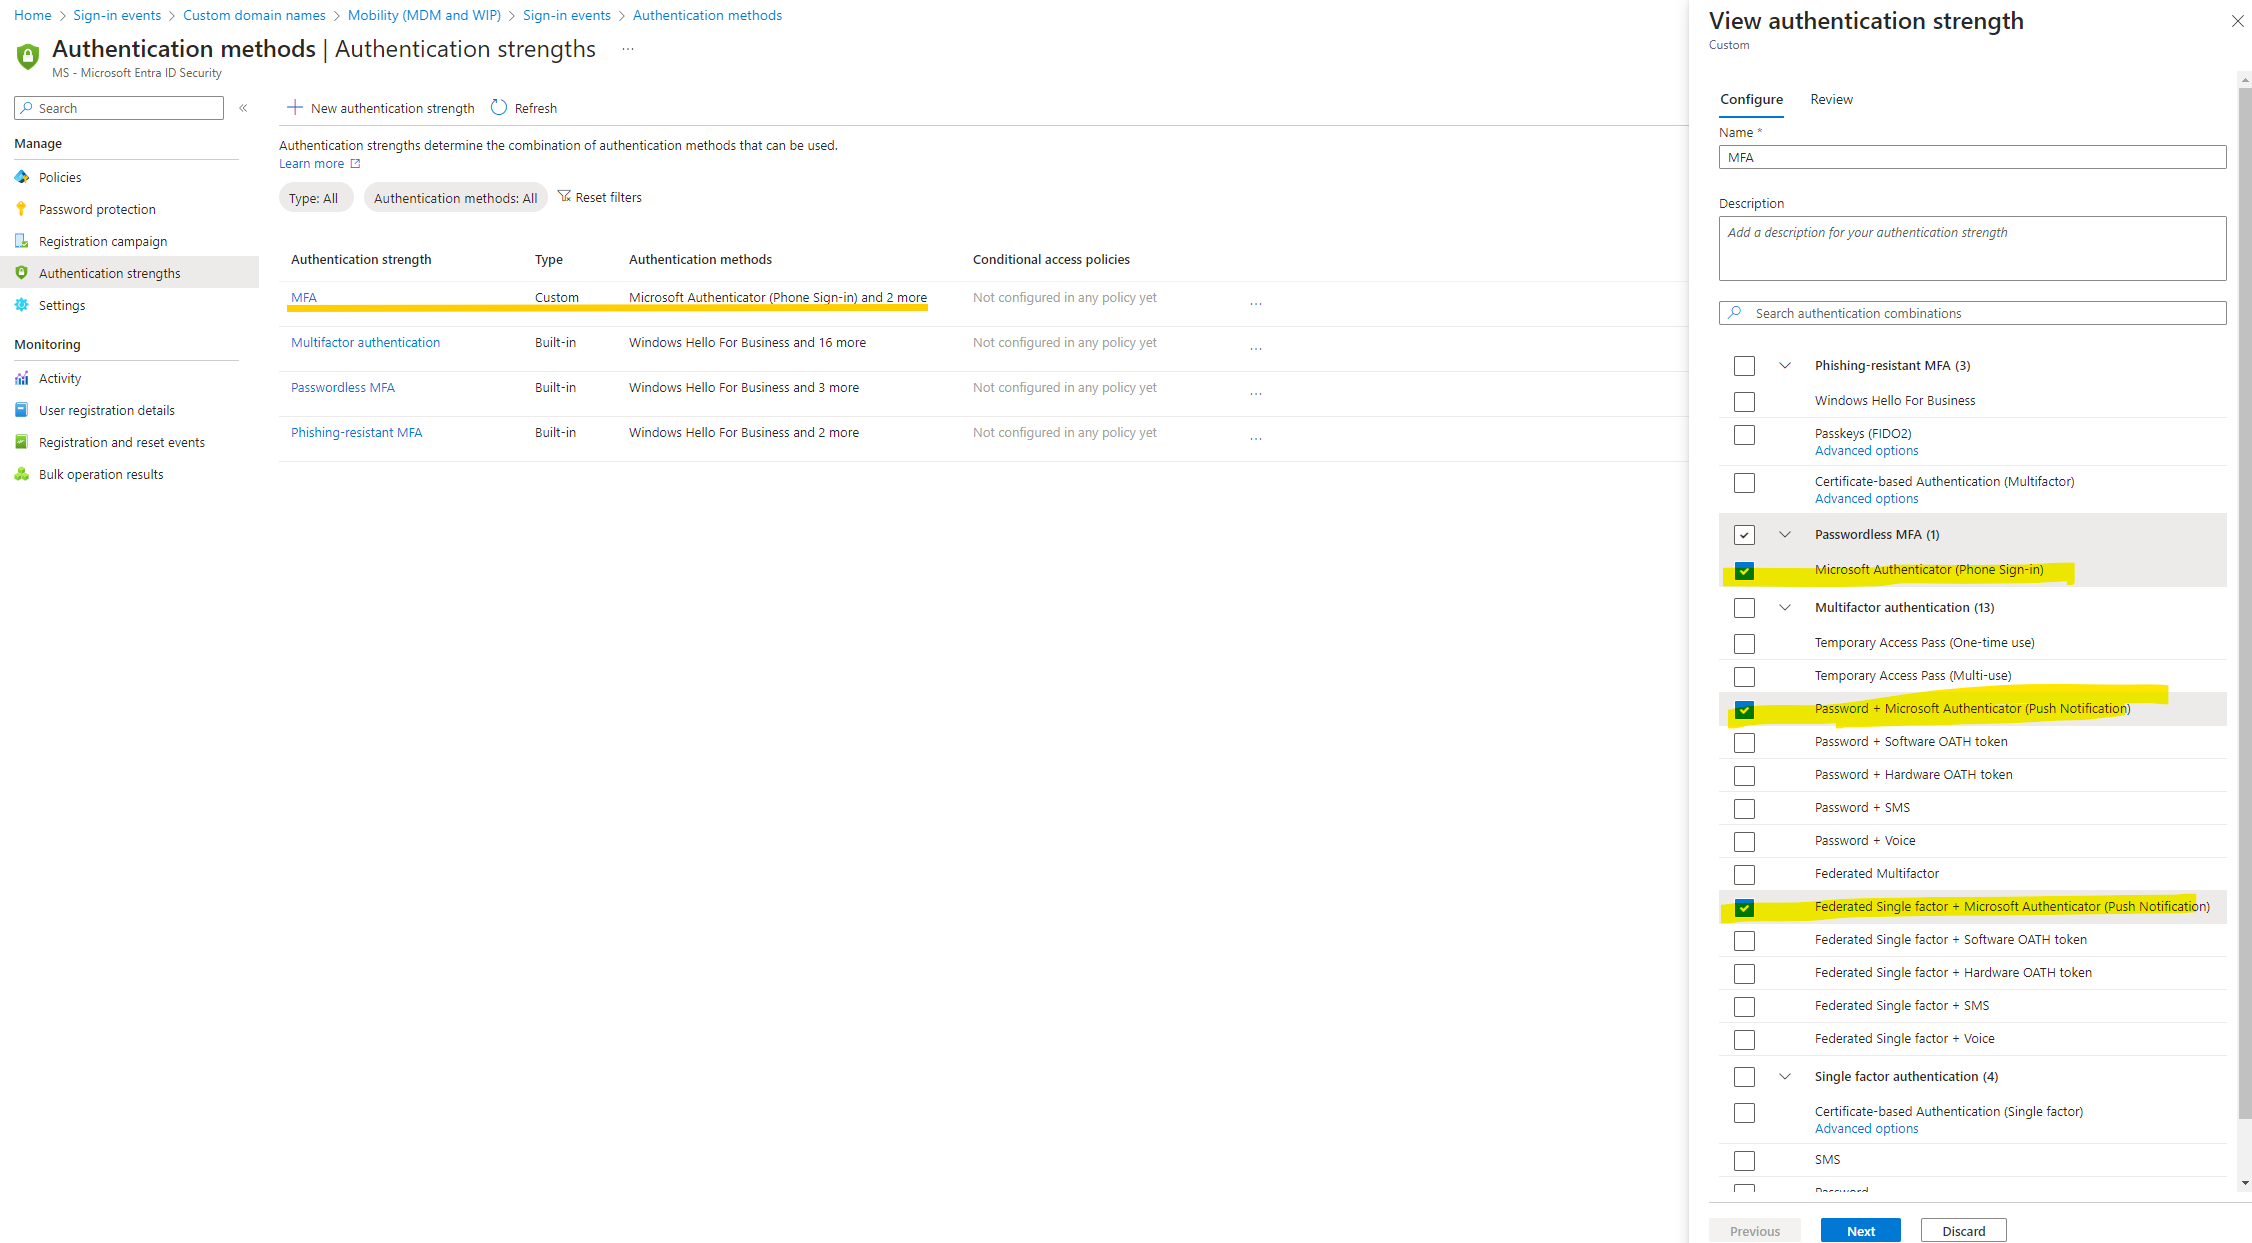Image resolution: width=2252 pixels, height=1243 pixels.
Task: Open the page options ellipsis beside Authentication strengths
Action: pos(628,49)
